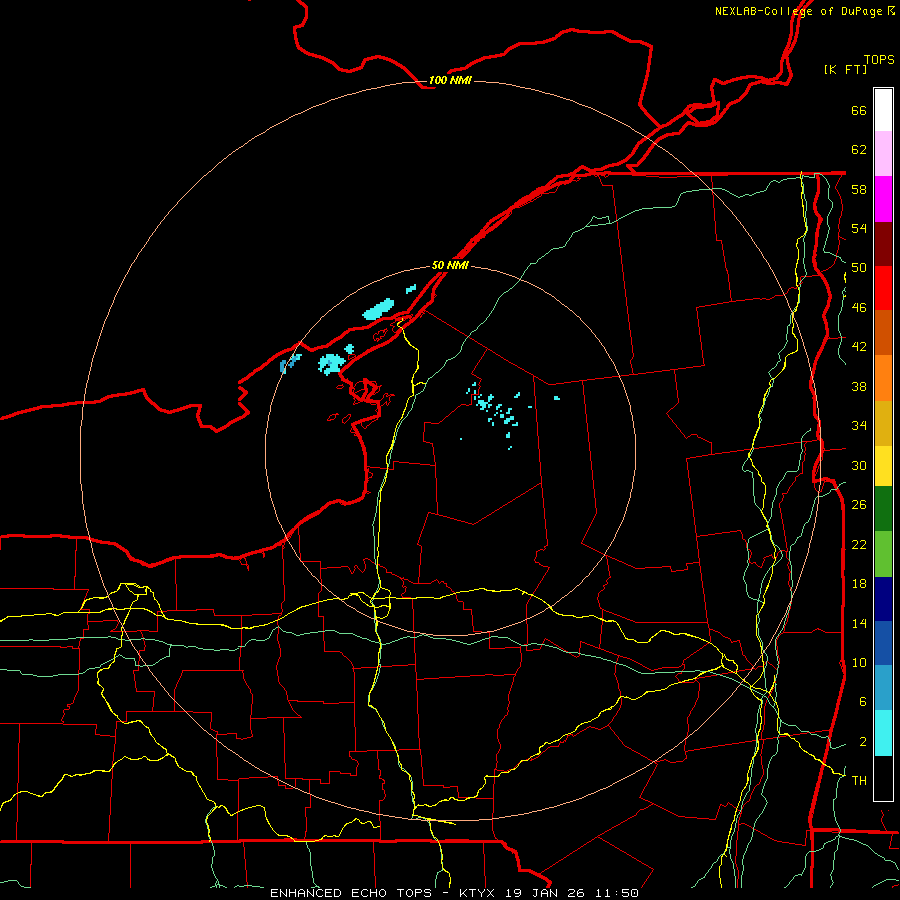Click the legend value 30
The height and width of the screenshot is (900, 900).
[x=859, y=465]
